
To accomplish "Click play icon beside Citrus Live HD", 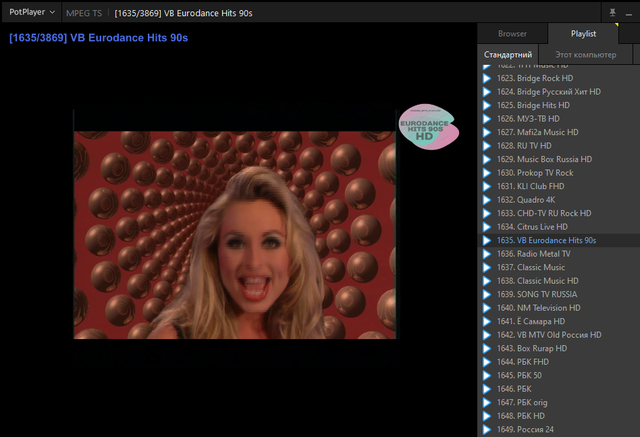I will (487, 227).
